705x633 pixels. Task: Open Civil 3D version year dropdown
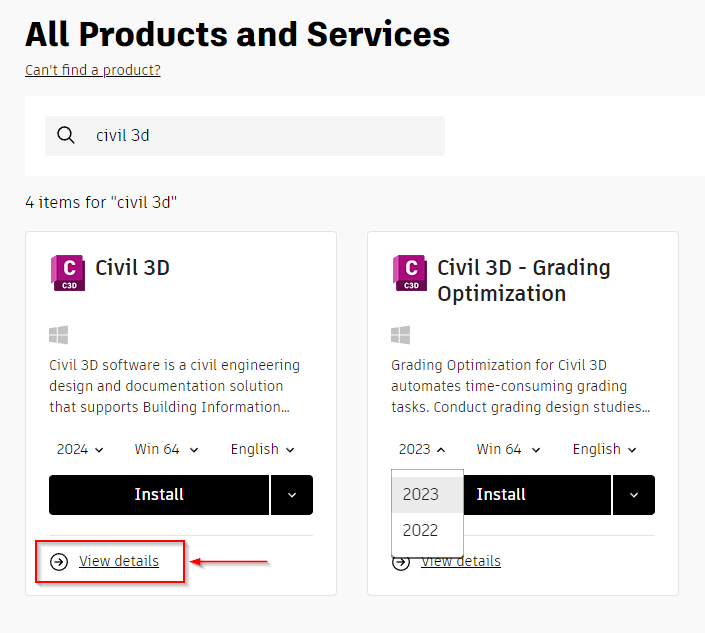pos(80,449)
